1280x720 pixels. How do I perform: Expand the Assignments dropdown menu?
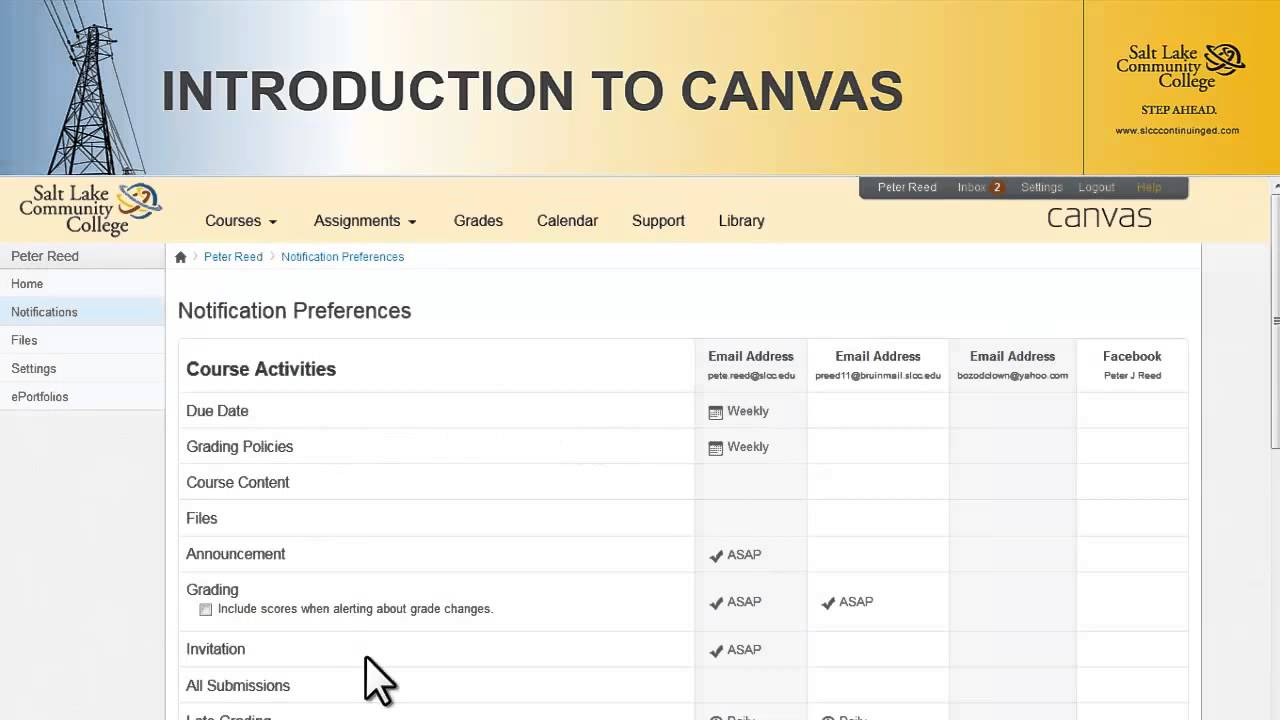click(x=365, y=221)
